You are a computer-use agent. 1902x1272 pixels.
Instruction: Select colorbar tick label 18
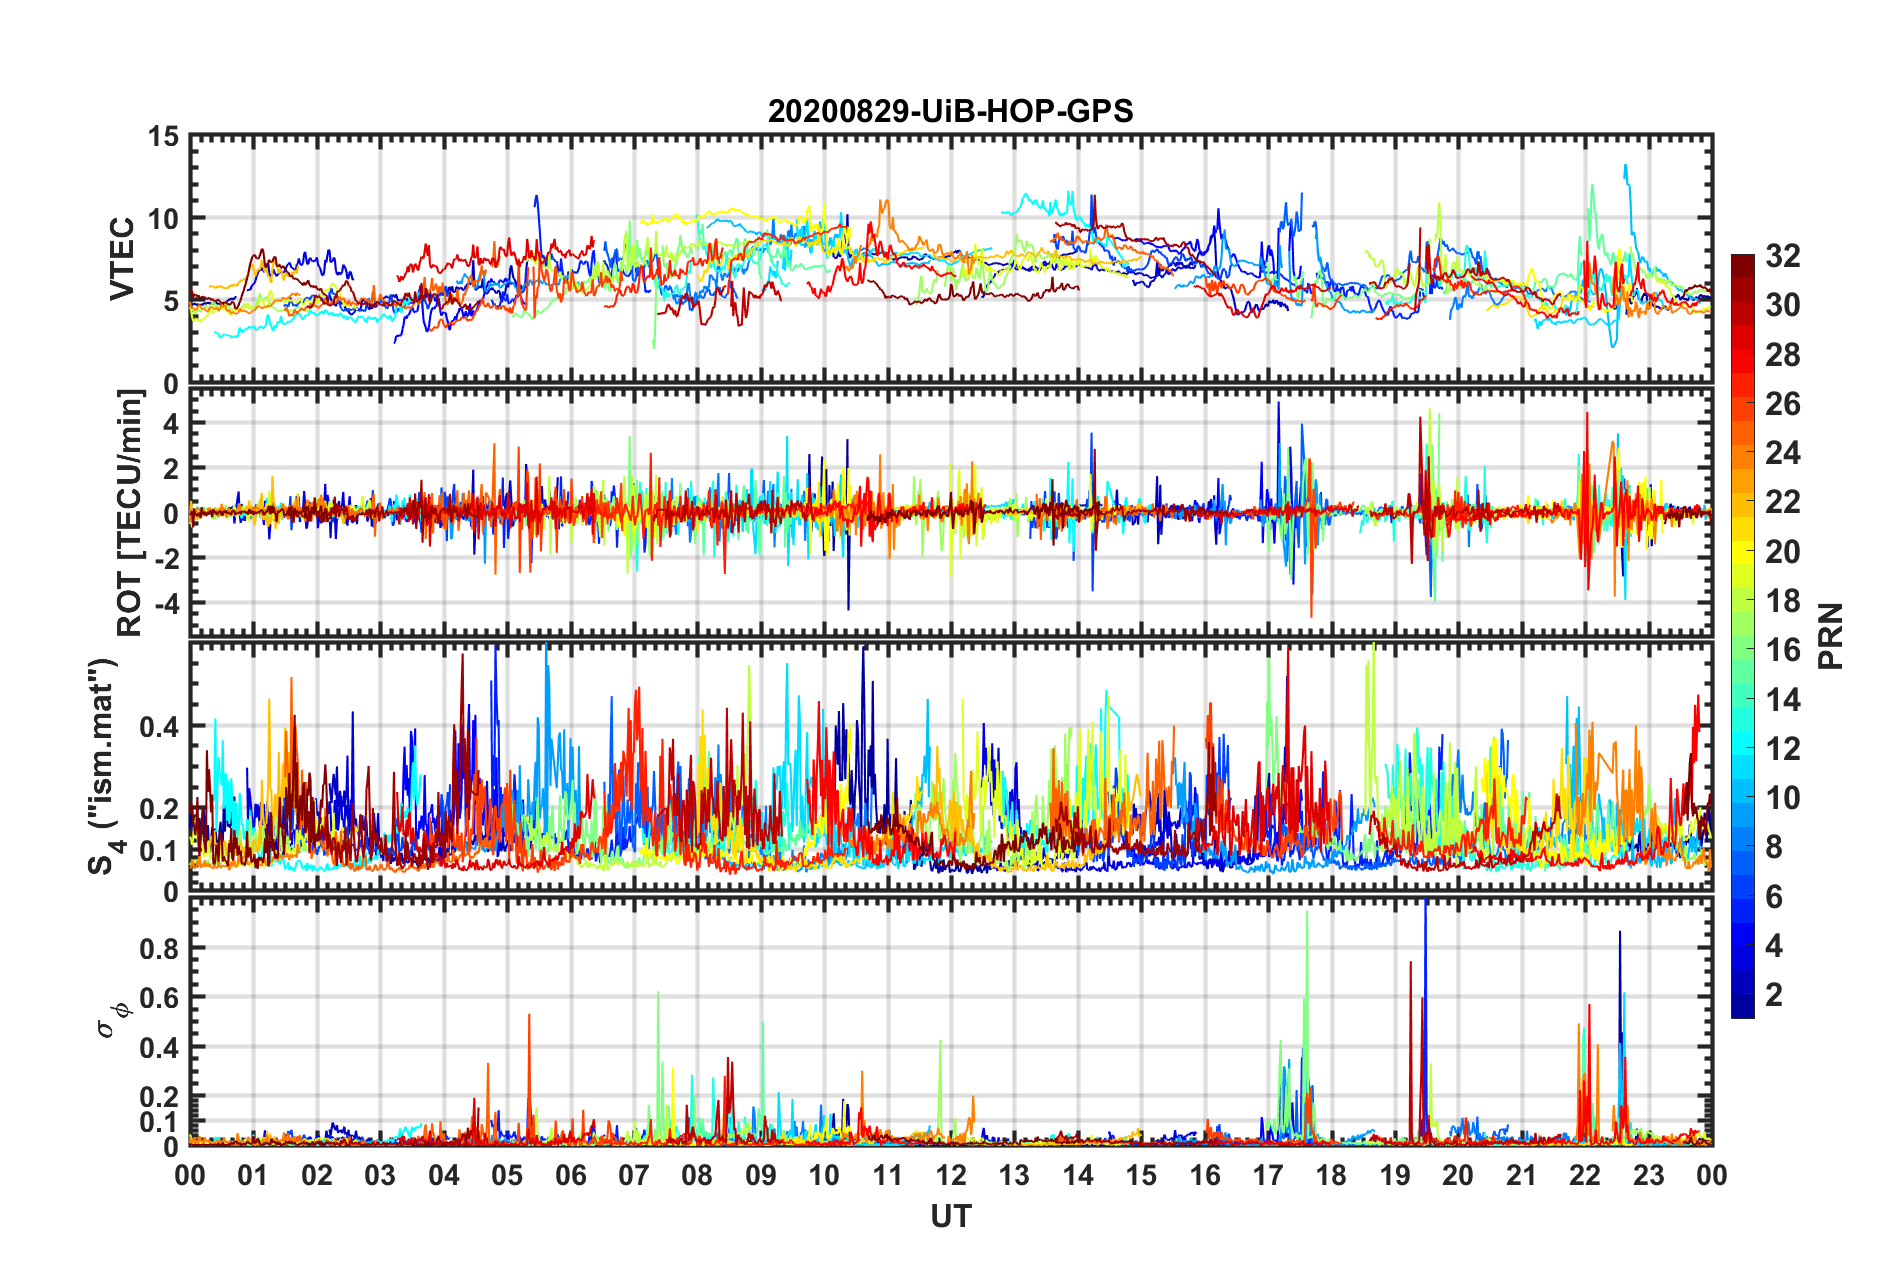[x=1783, y=601]
